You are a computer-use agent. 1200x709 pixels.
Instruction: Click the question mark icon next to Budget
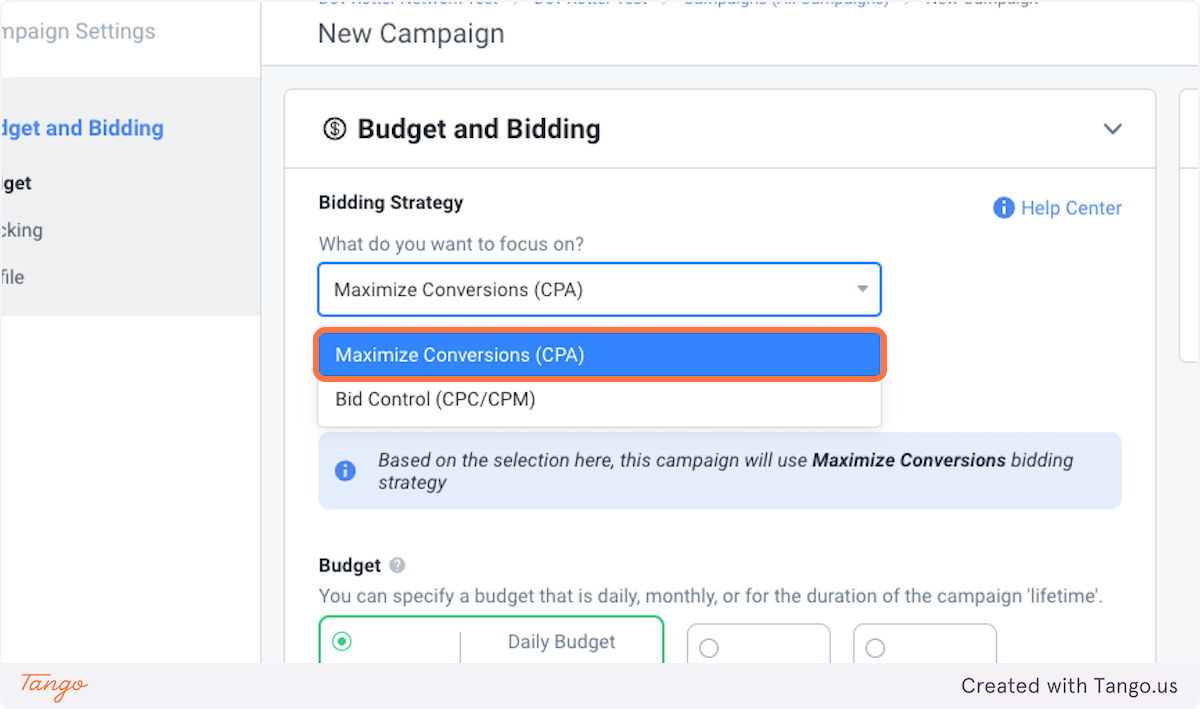click(x=397, y=565)
